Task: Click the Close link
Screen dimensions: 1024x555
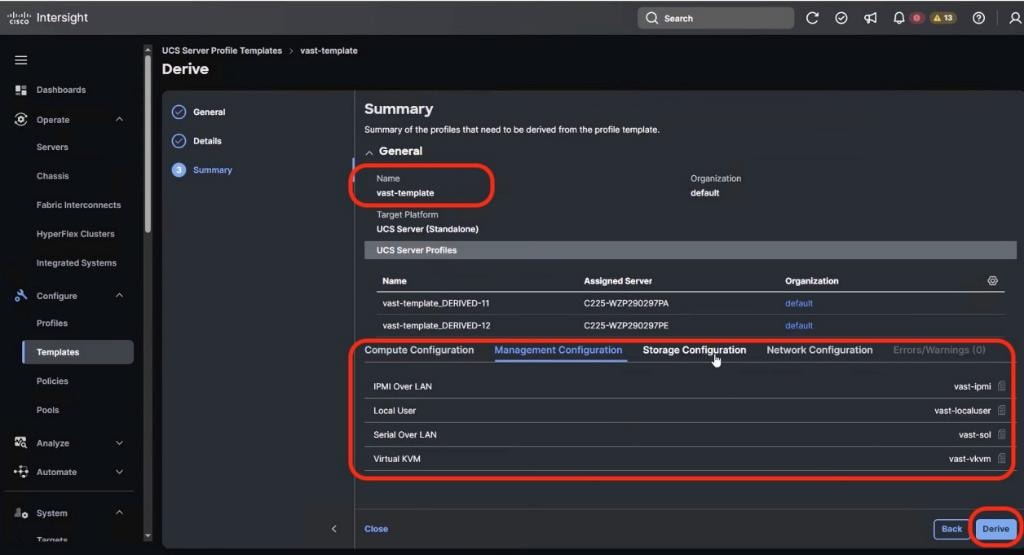Action: tap(376, 529)
